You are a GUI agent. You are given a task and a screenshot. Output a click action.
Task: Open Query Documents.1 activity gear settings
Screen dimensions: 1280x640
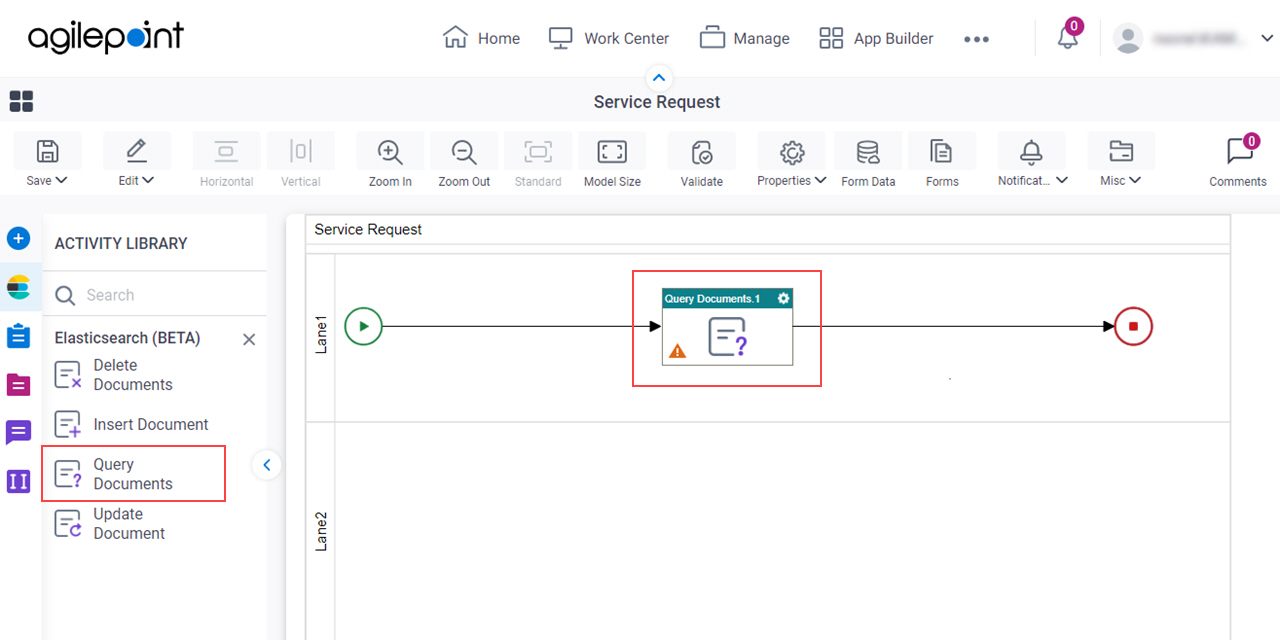click(784, 299)
